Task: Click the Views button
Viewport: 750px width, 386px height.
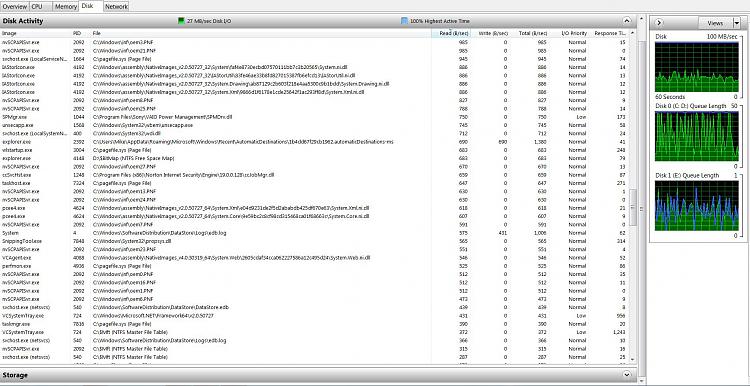Action: (x=716, y=23)
